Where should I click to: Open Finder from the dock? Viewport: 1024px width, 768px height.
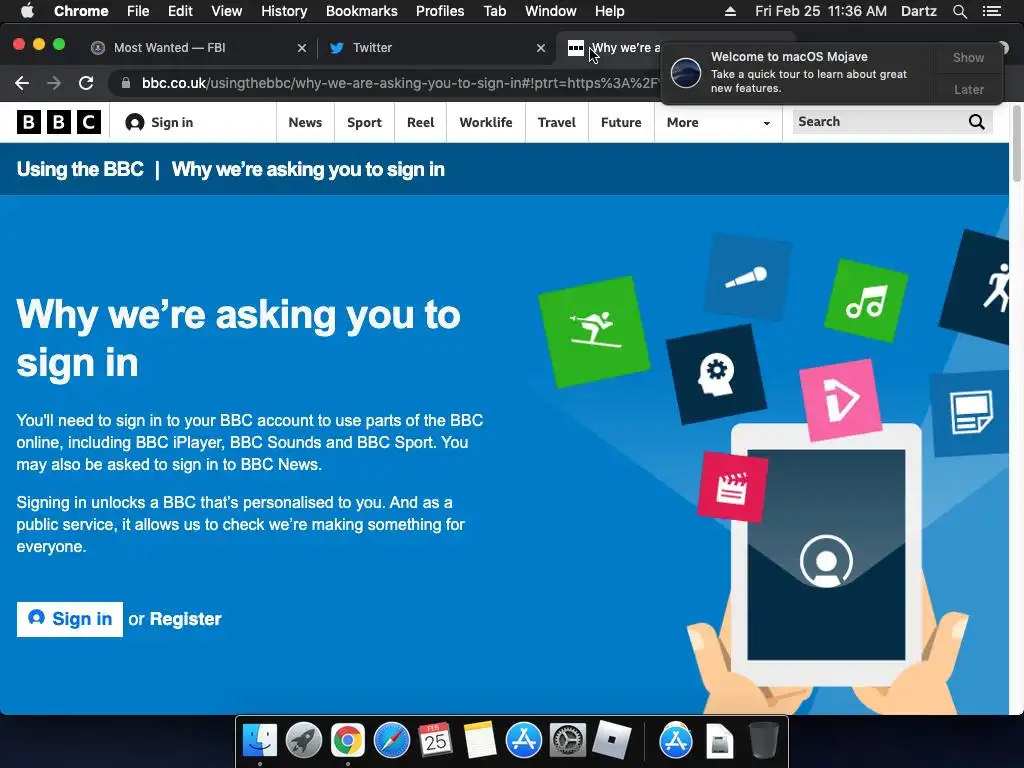(x=260, y=741)
